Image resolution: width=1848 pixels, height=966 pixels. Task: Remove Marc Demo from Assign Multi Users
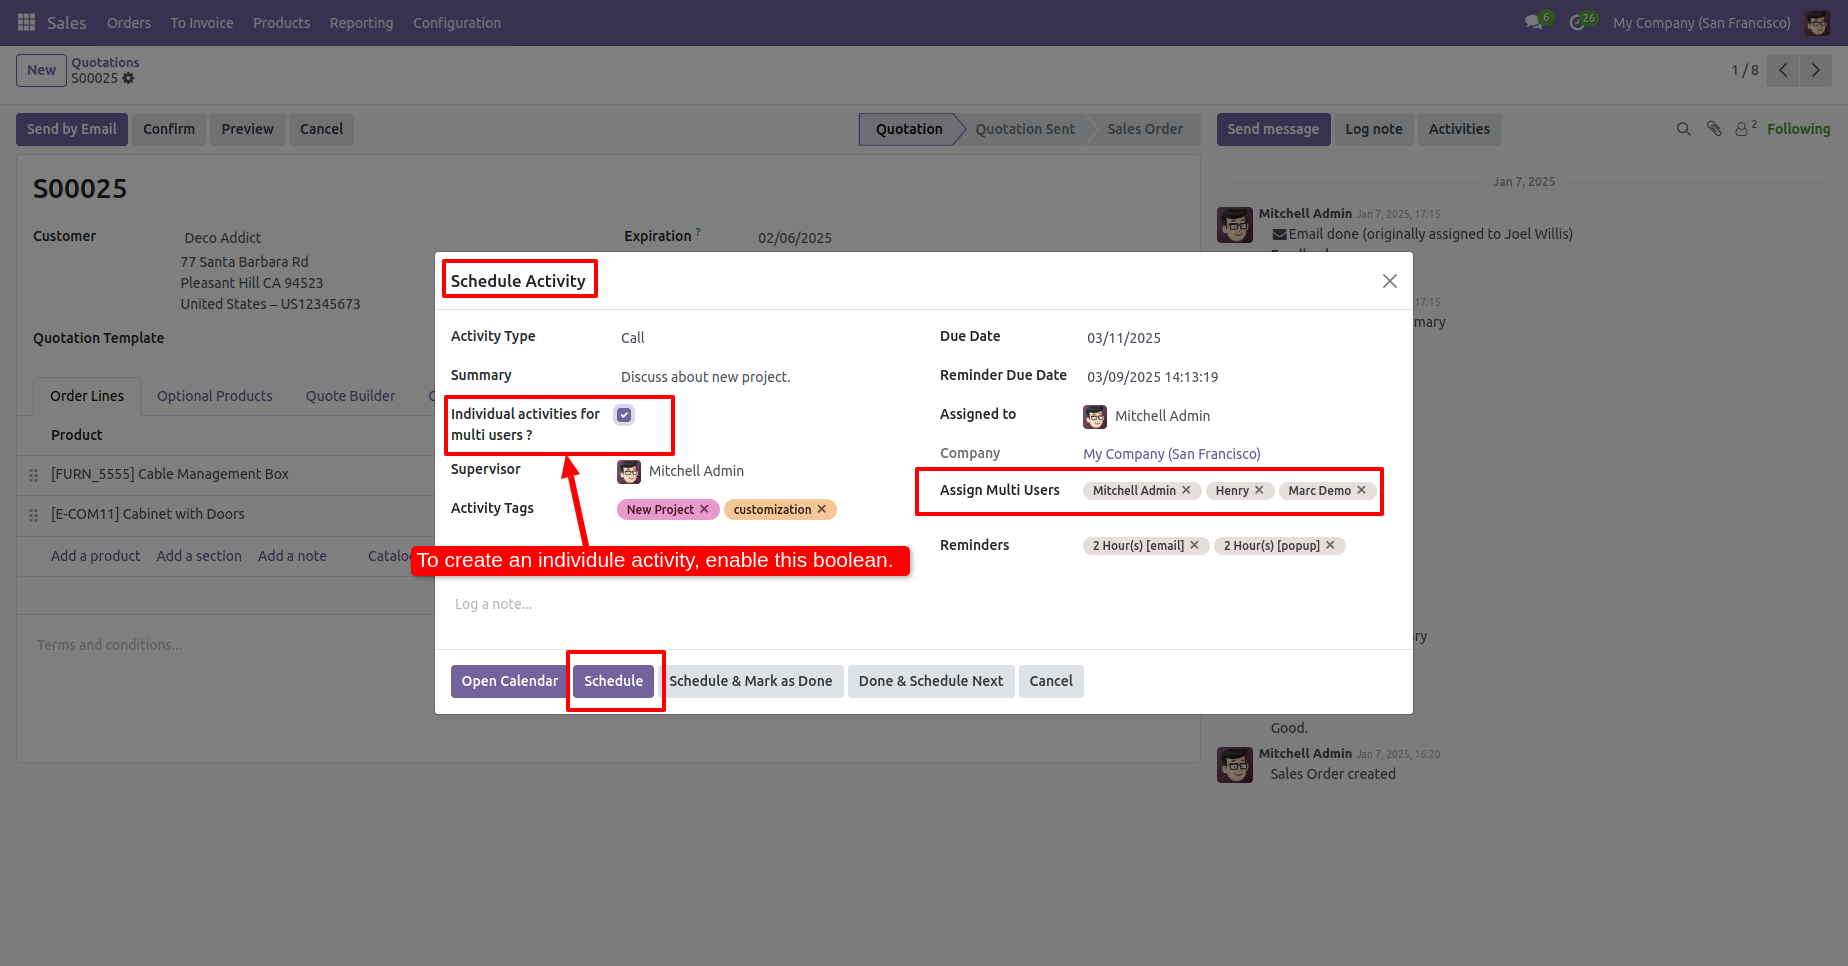pos(1361,490)
